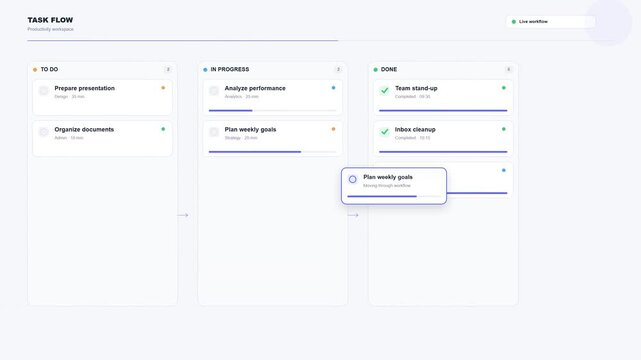This screenshot has width=641, height=360.
Task: Click the green dot on Team stand-up card
Action: coord(504,88)
